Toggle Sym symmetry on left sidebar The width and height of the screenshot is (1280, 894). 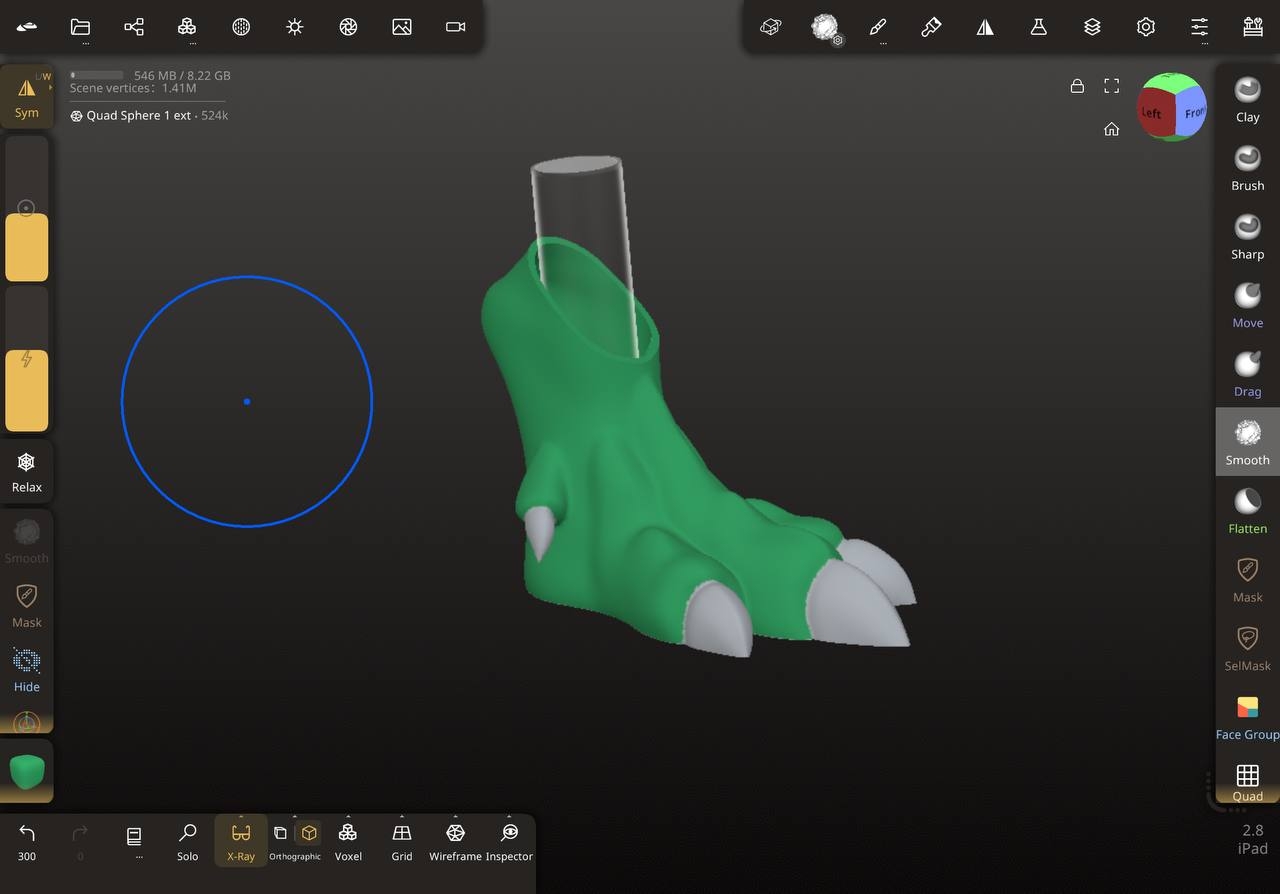27,97
